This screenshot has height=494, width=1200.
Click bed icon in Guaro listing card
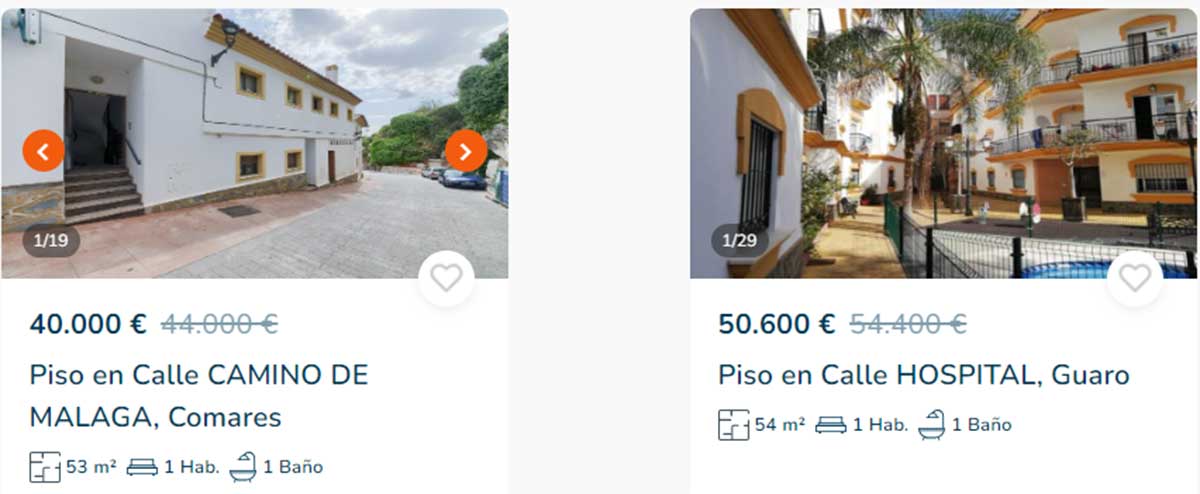point(830,424)
